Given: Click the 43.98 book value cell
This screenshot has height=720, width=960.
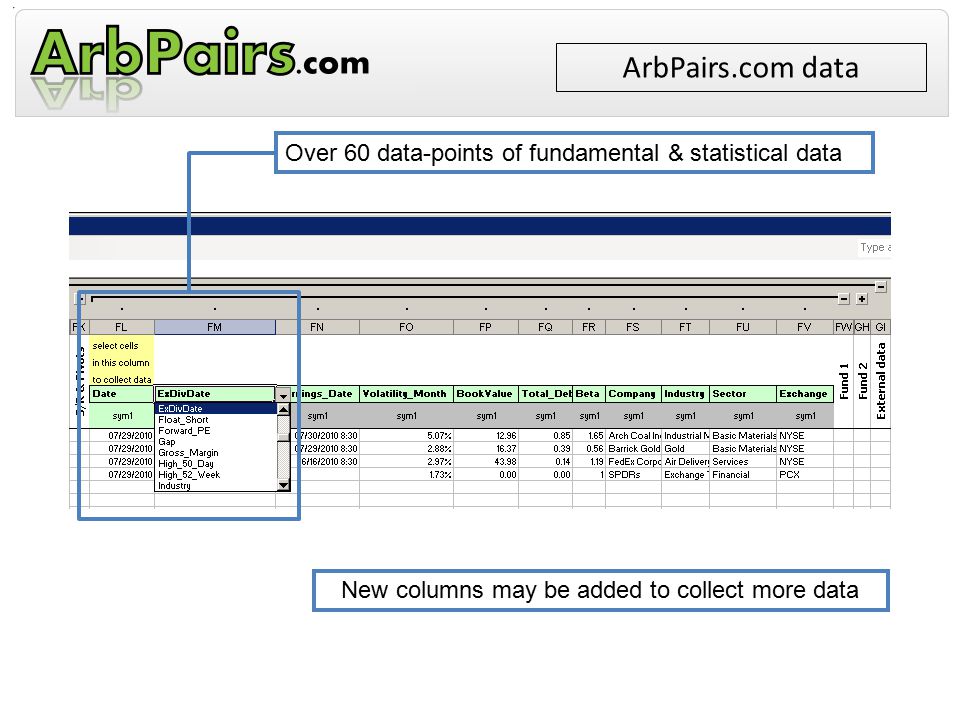Looking at the screenshot, I should click(x=486, y=461).
